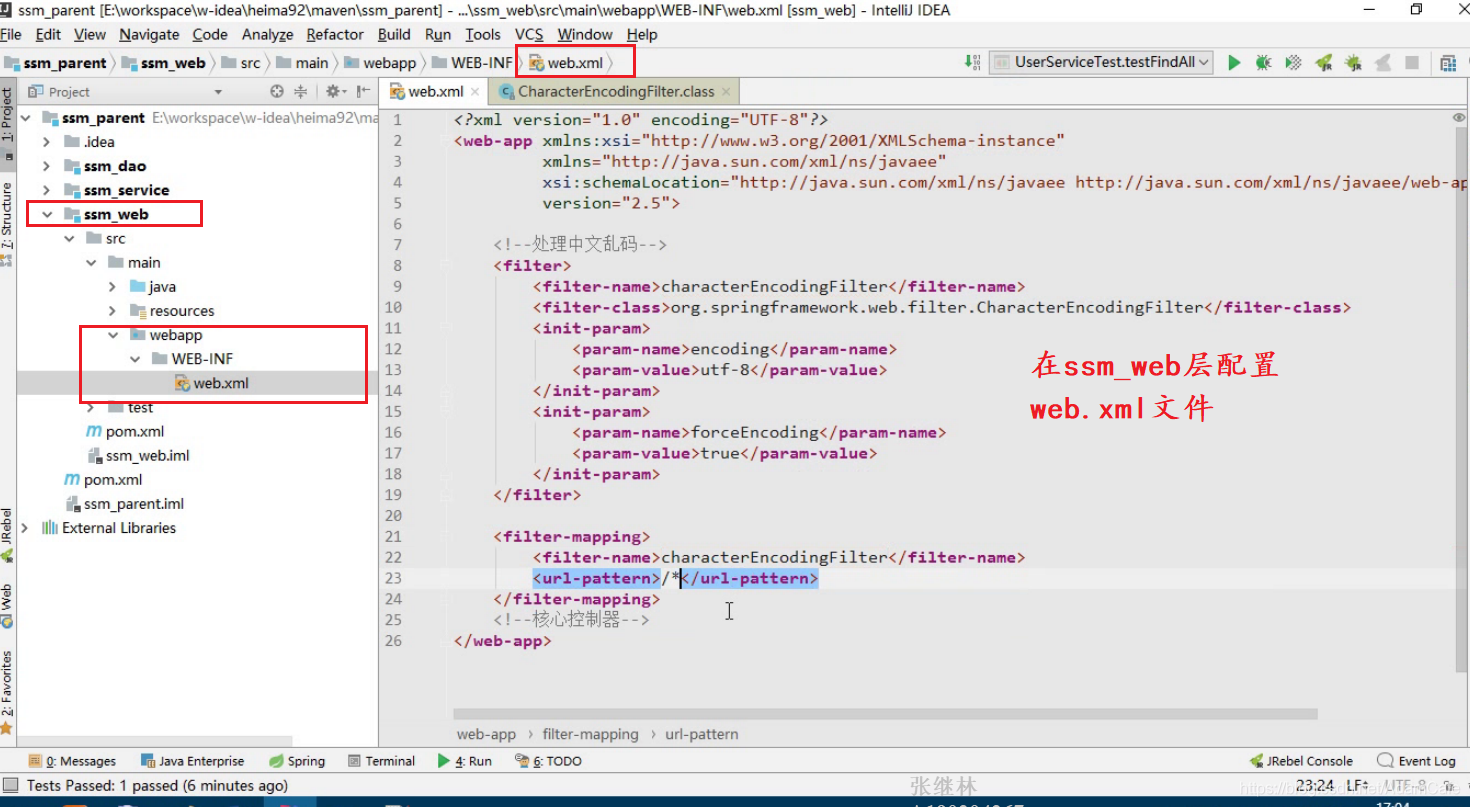The image size is (1470, 807).
Task: Collapse the WEB-INF folder
Action: click(135, 359)
